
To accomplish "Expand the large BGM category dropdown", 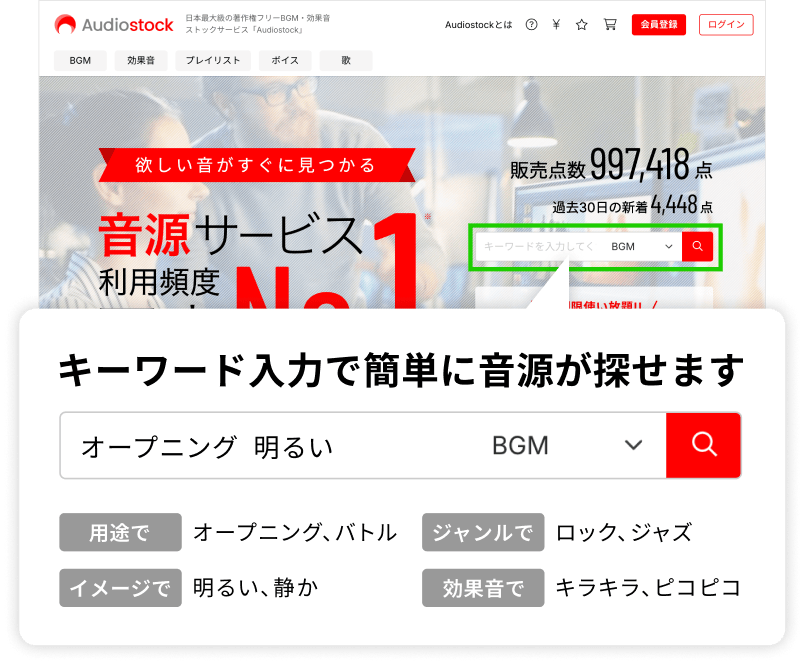I will coord(568,445).
